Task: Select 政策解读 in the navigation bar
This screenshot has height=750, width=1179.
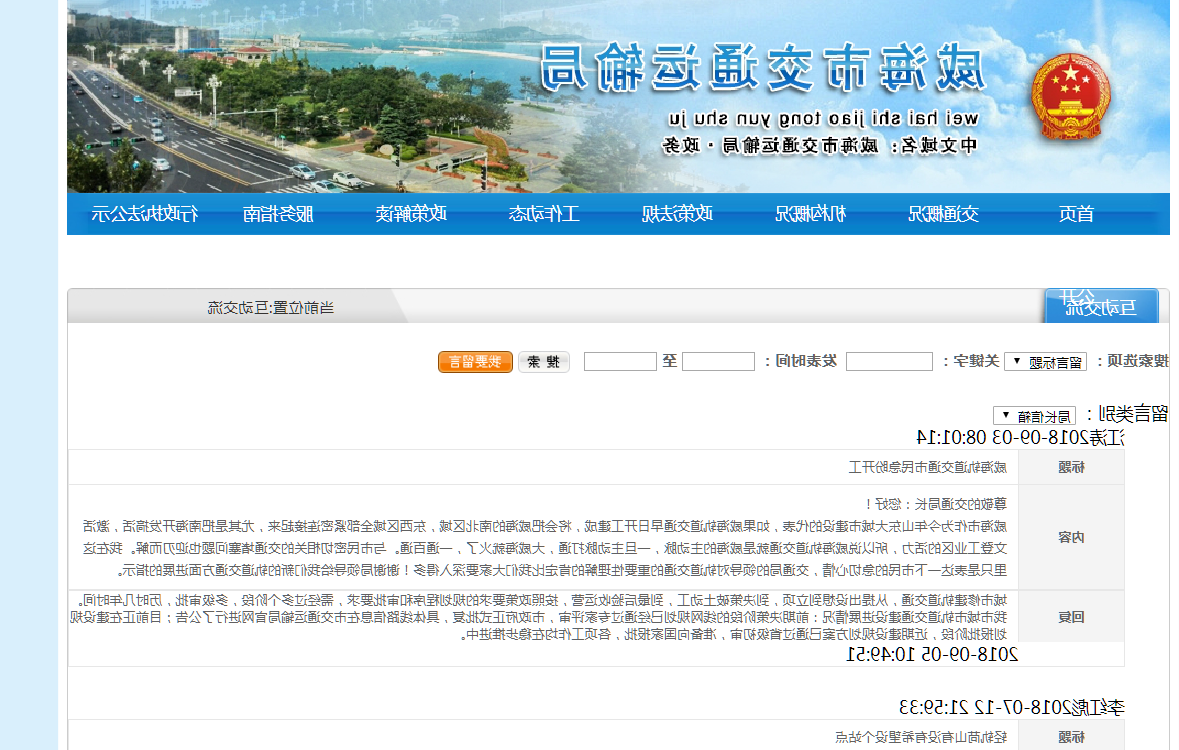Action: tap(411, 214)
